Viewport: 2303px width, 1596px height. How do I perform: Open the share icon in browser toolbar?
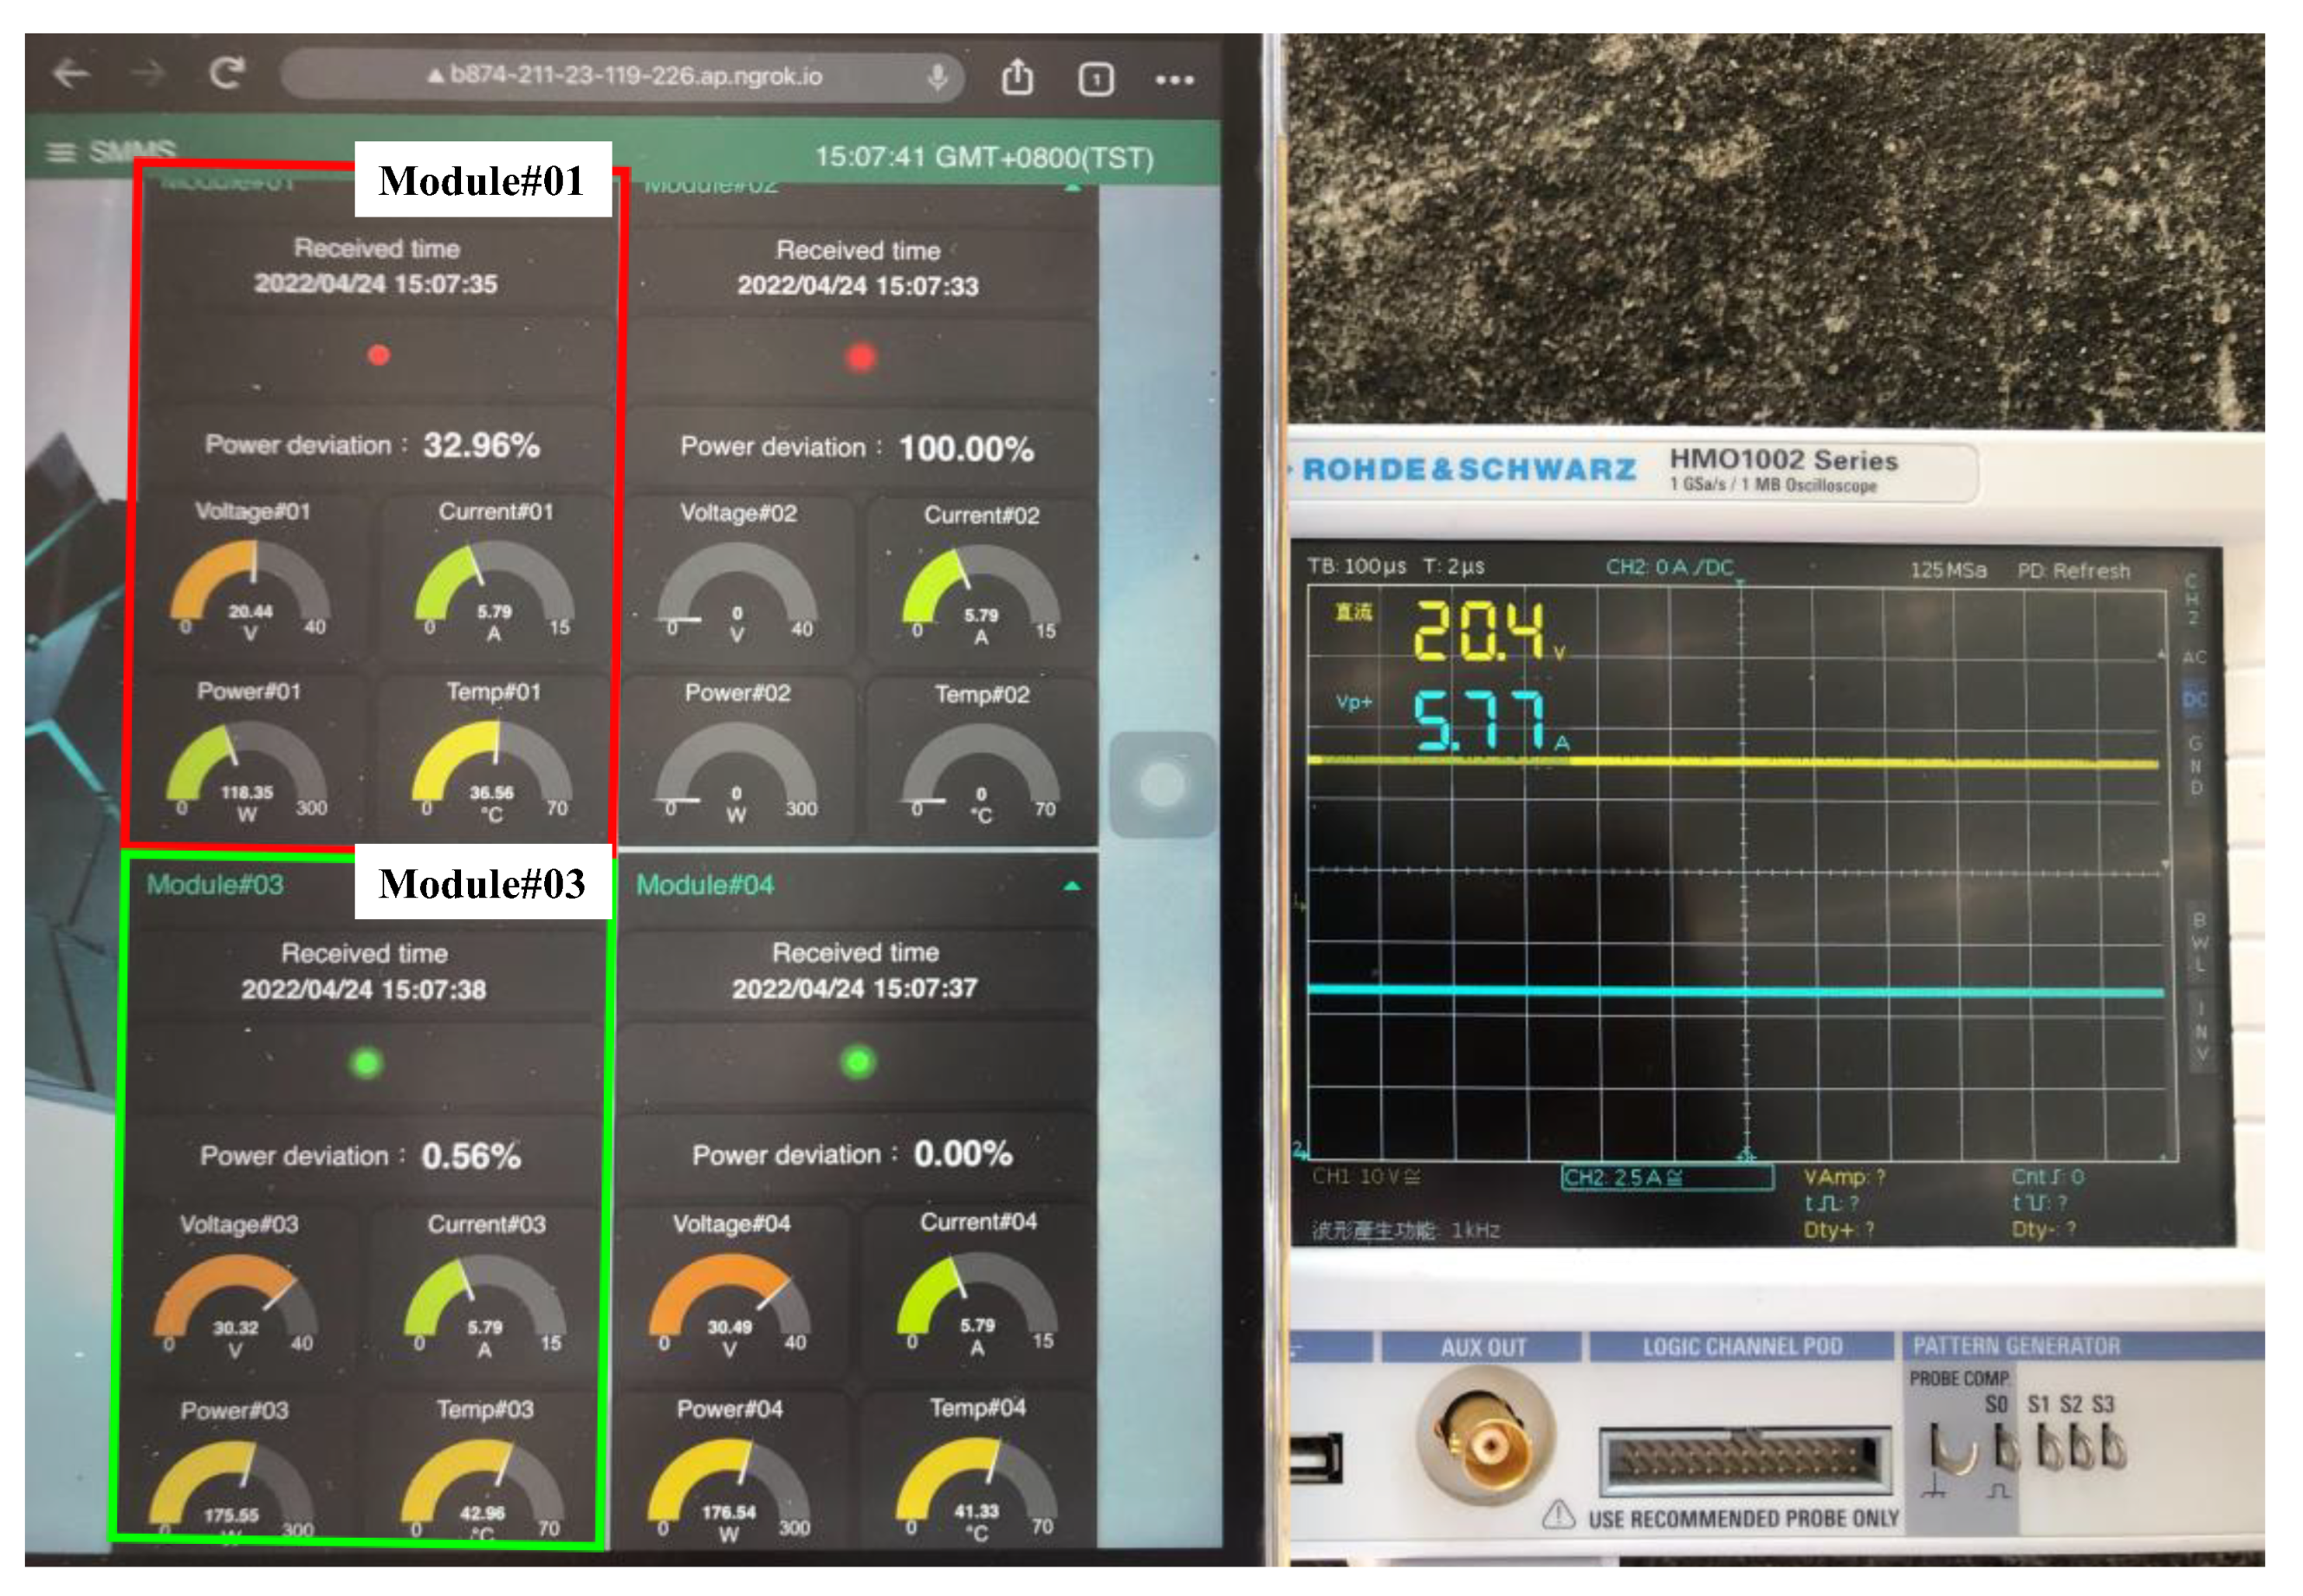(1017, 77)
